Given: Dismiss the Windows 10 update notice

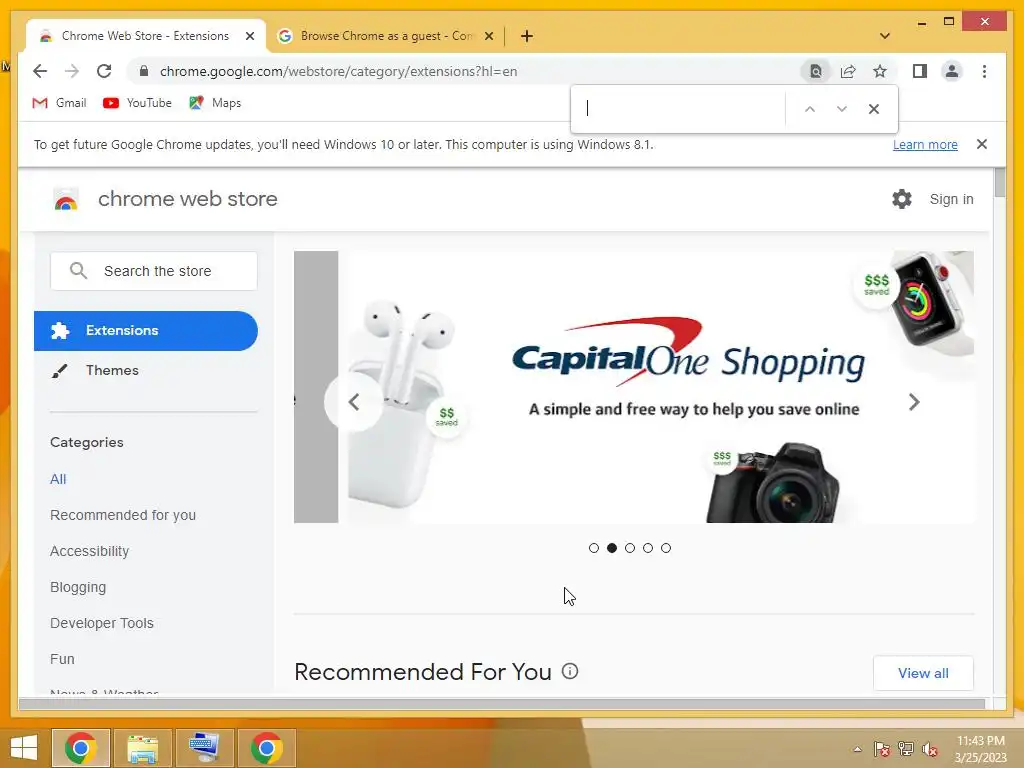Looking at the screenshot, I should point(982,144).
